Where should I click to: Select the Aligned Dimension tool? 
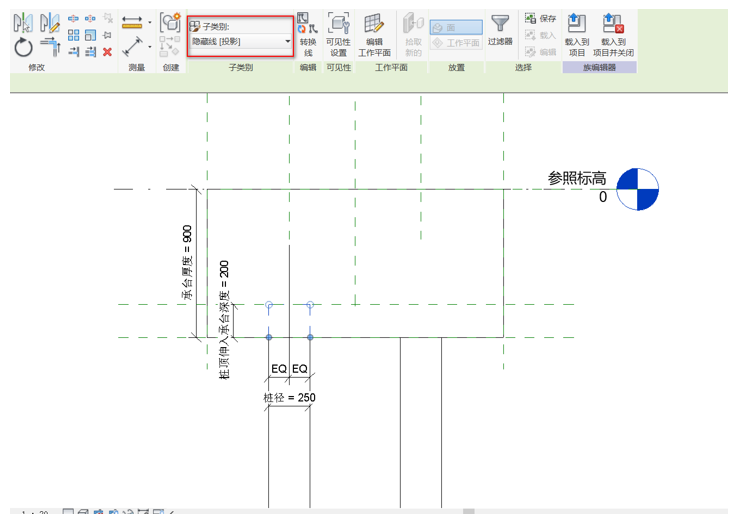(x=132, y=47)
